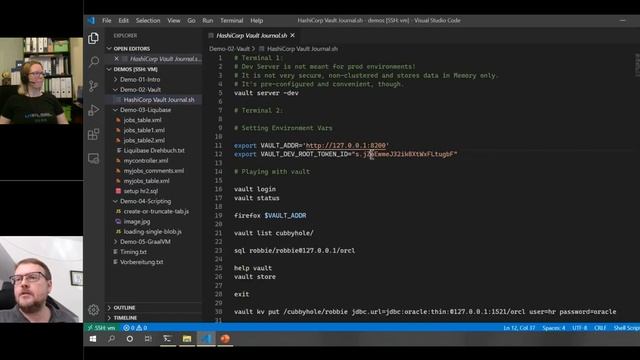Open the Source Control view
This screenshot has width=640, height=360.
(93, 86)
